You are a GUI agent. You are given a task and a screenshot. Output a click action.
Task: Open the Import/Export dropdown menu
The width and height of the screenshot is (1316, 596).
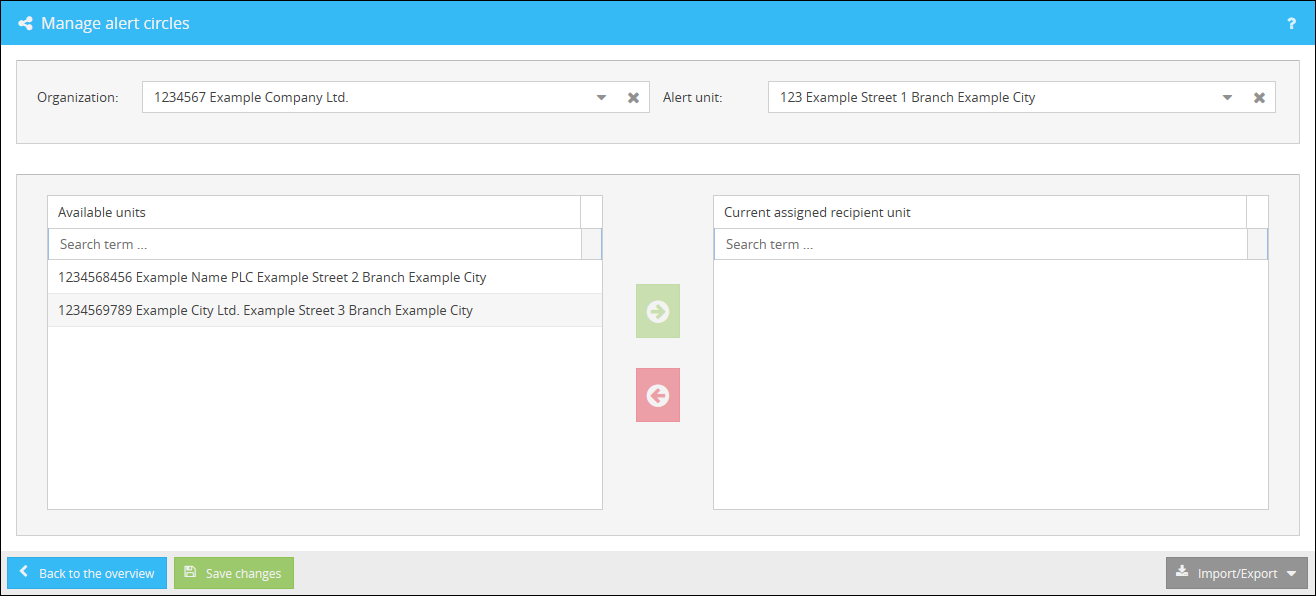[1237, 573]
